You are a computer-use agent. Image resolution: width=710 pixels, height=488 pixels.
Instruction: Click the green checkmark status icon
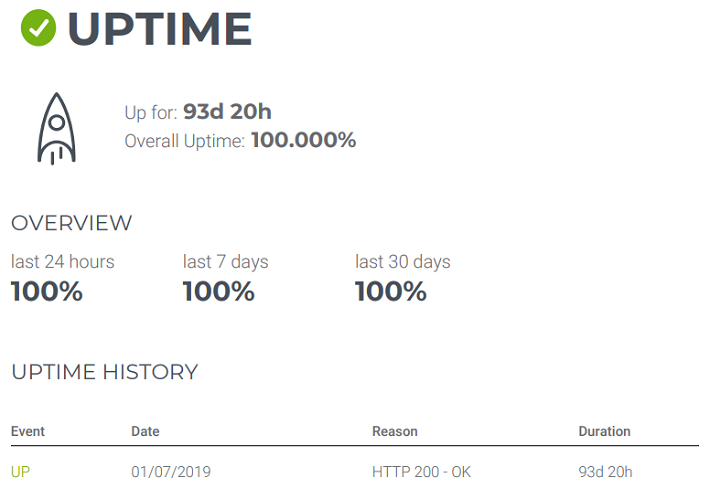pyautogui.click(x=38, y=28)
